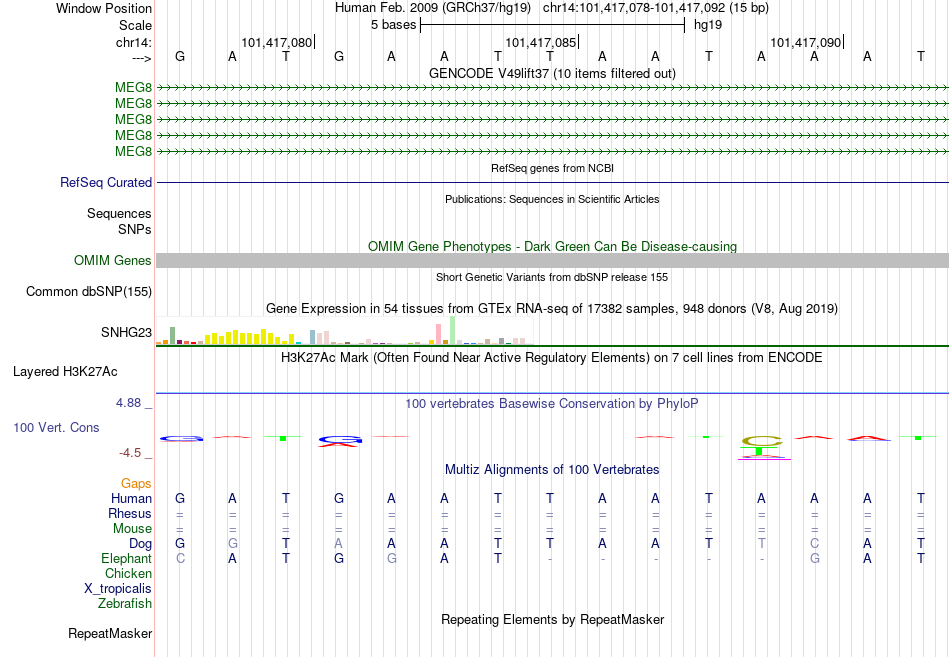Click the C base in the Elephant row

[x=180, y=559]
